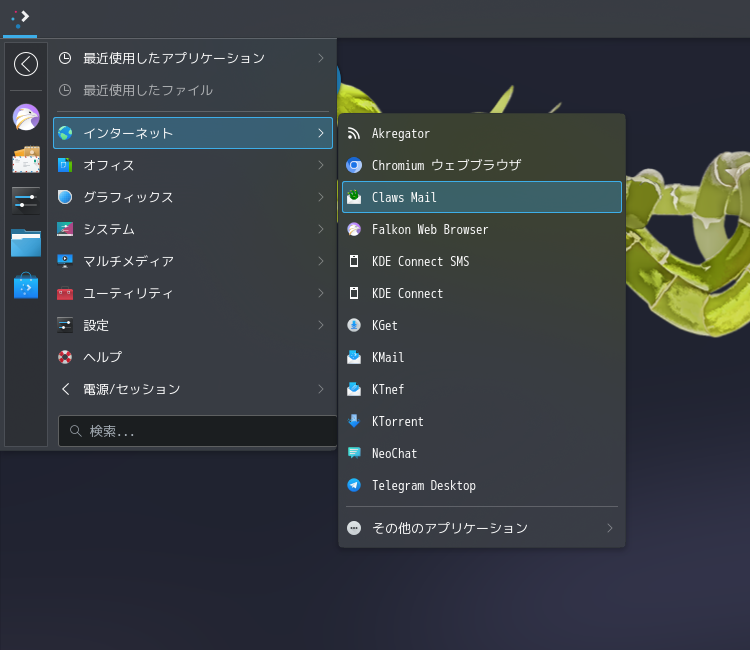Click the Falkon Web Browser icon in submenu

tap(354, 230)
